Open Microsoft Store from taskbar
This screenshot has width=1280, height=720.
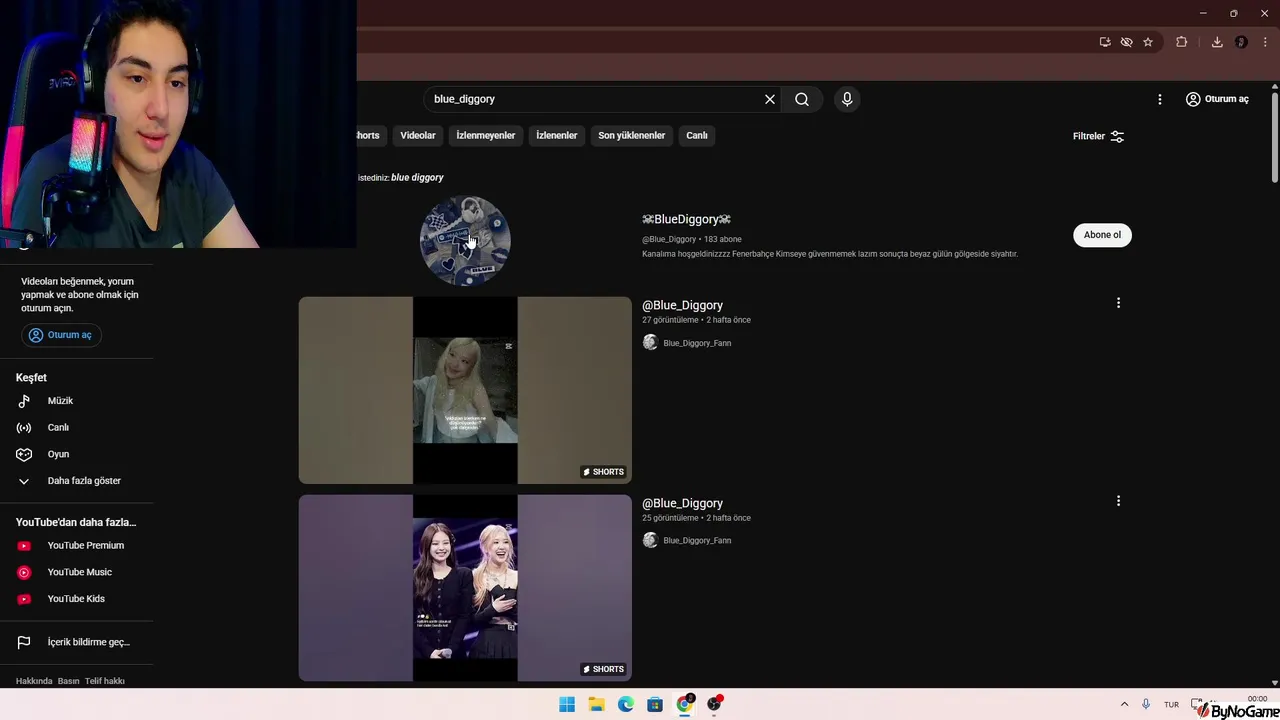coord(655,704)
